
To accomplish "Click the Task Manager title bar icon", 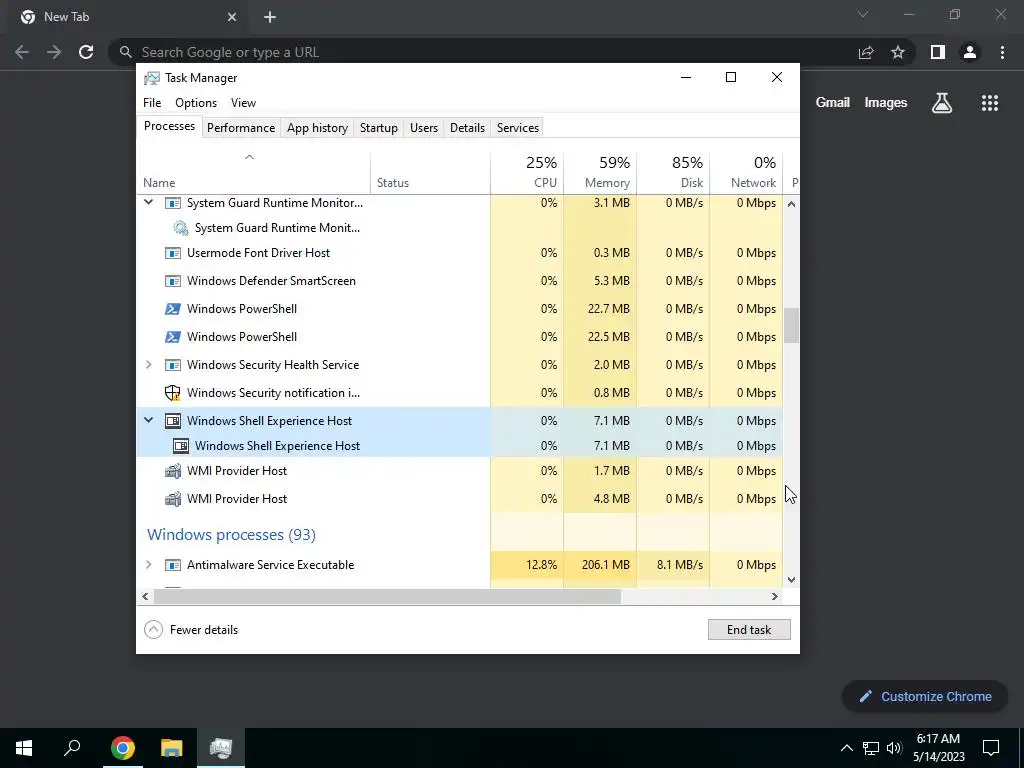I will pyautogui.click(x=152, y=78).
